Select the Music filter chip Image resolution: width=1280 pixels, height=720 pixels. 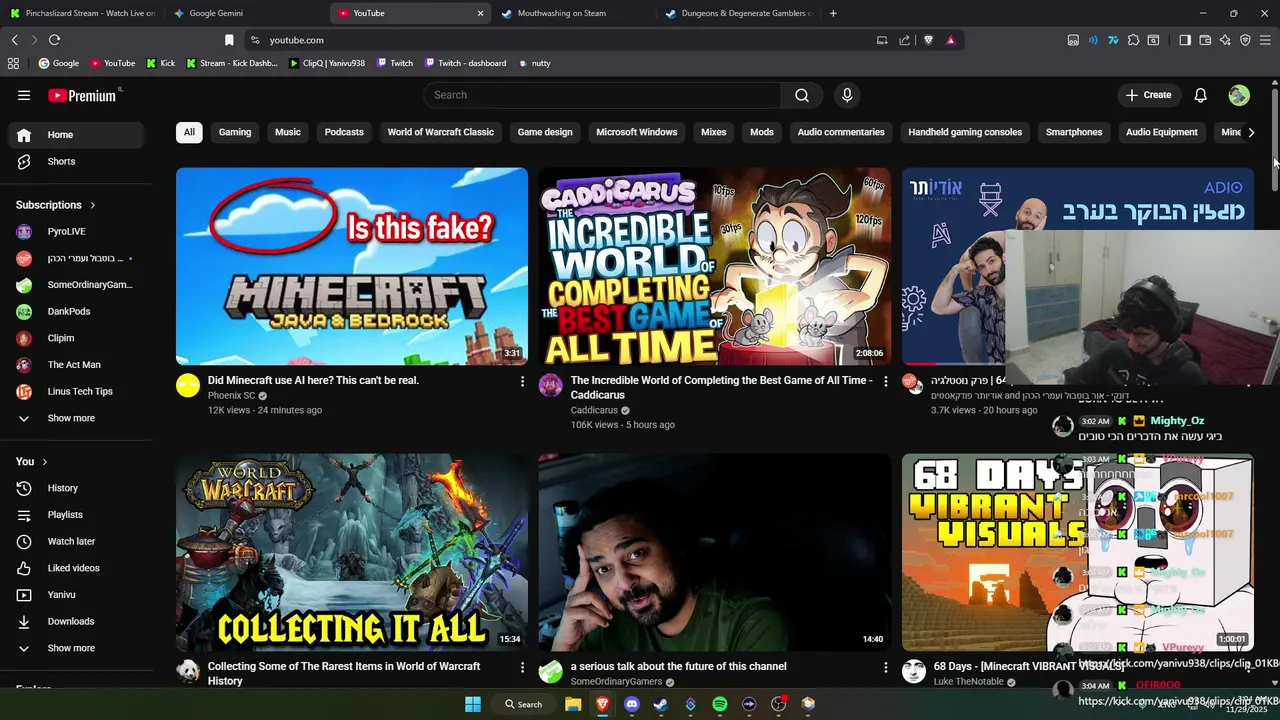[x=288, y=132]
